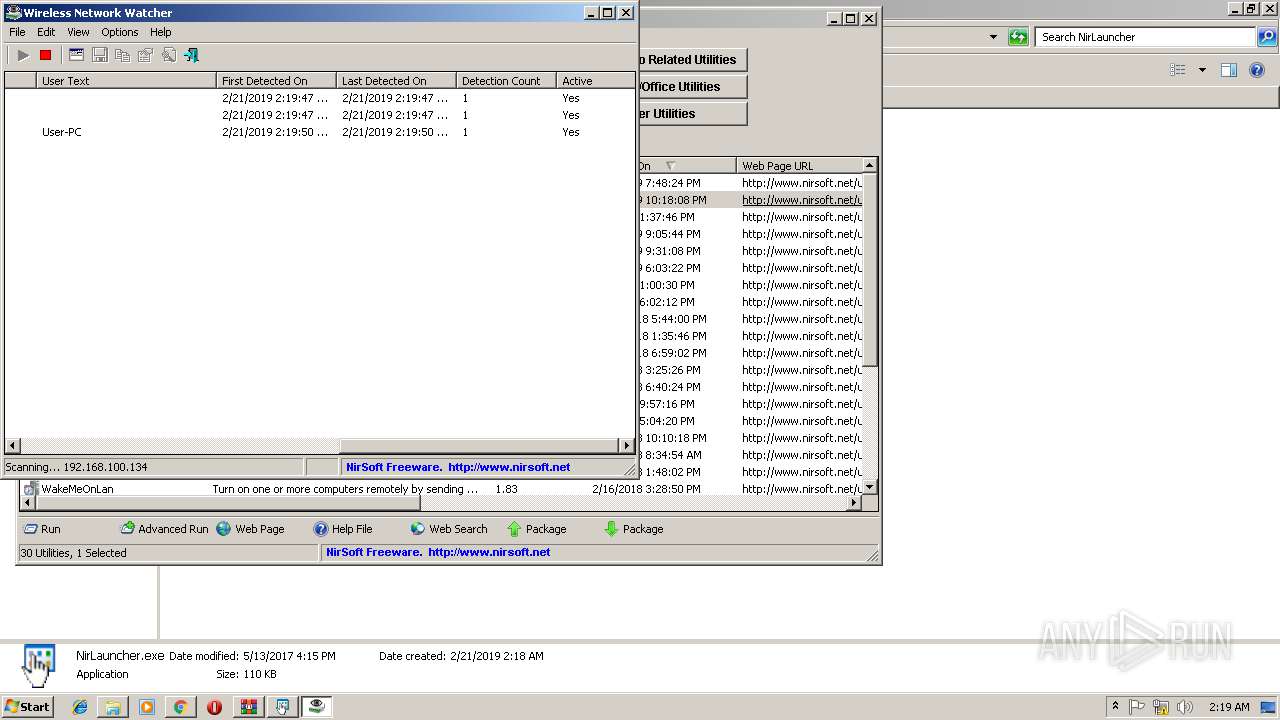
Task: Click the Run button in NirLauncher
Action: pos(42,529)
